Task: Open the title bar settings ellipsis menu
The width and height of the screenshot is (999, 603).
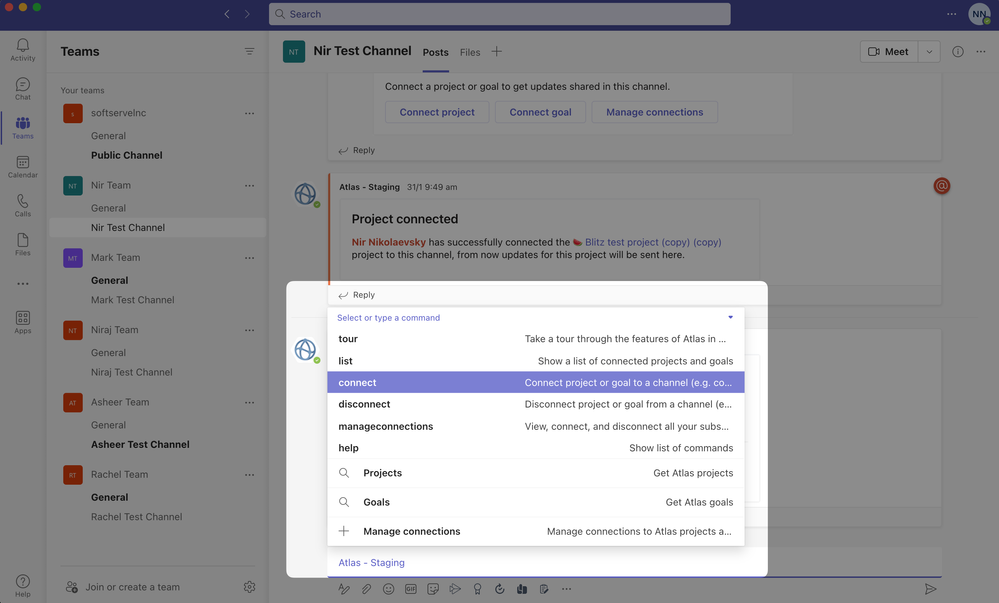Action: tap(951, 14)
